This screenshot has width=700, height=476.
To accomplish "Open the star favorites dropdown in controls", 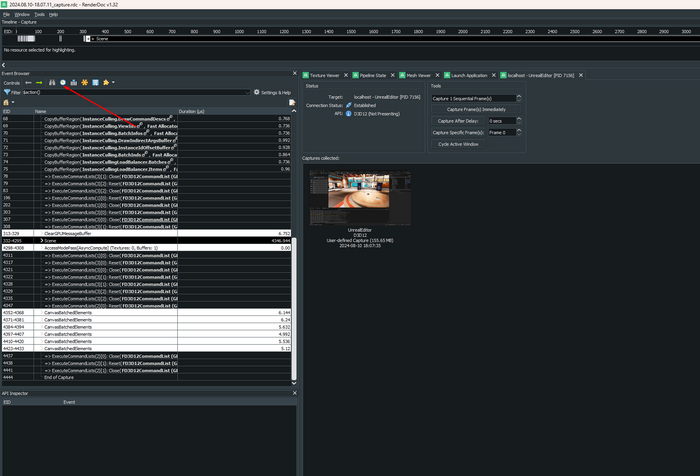I will (108, 82).
